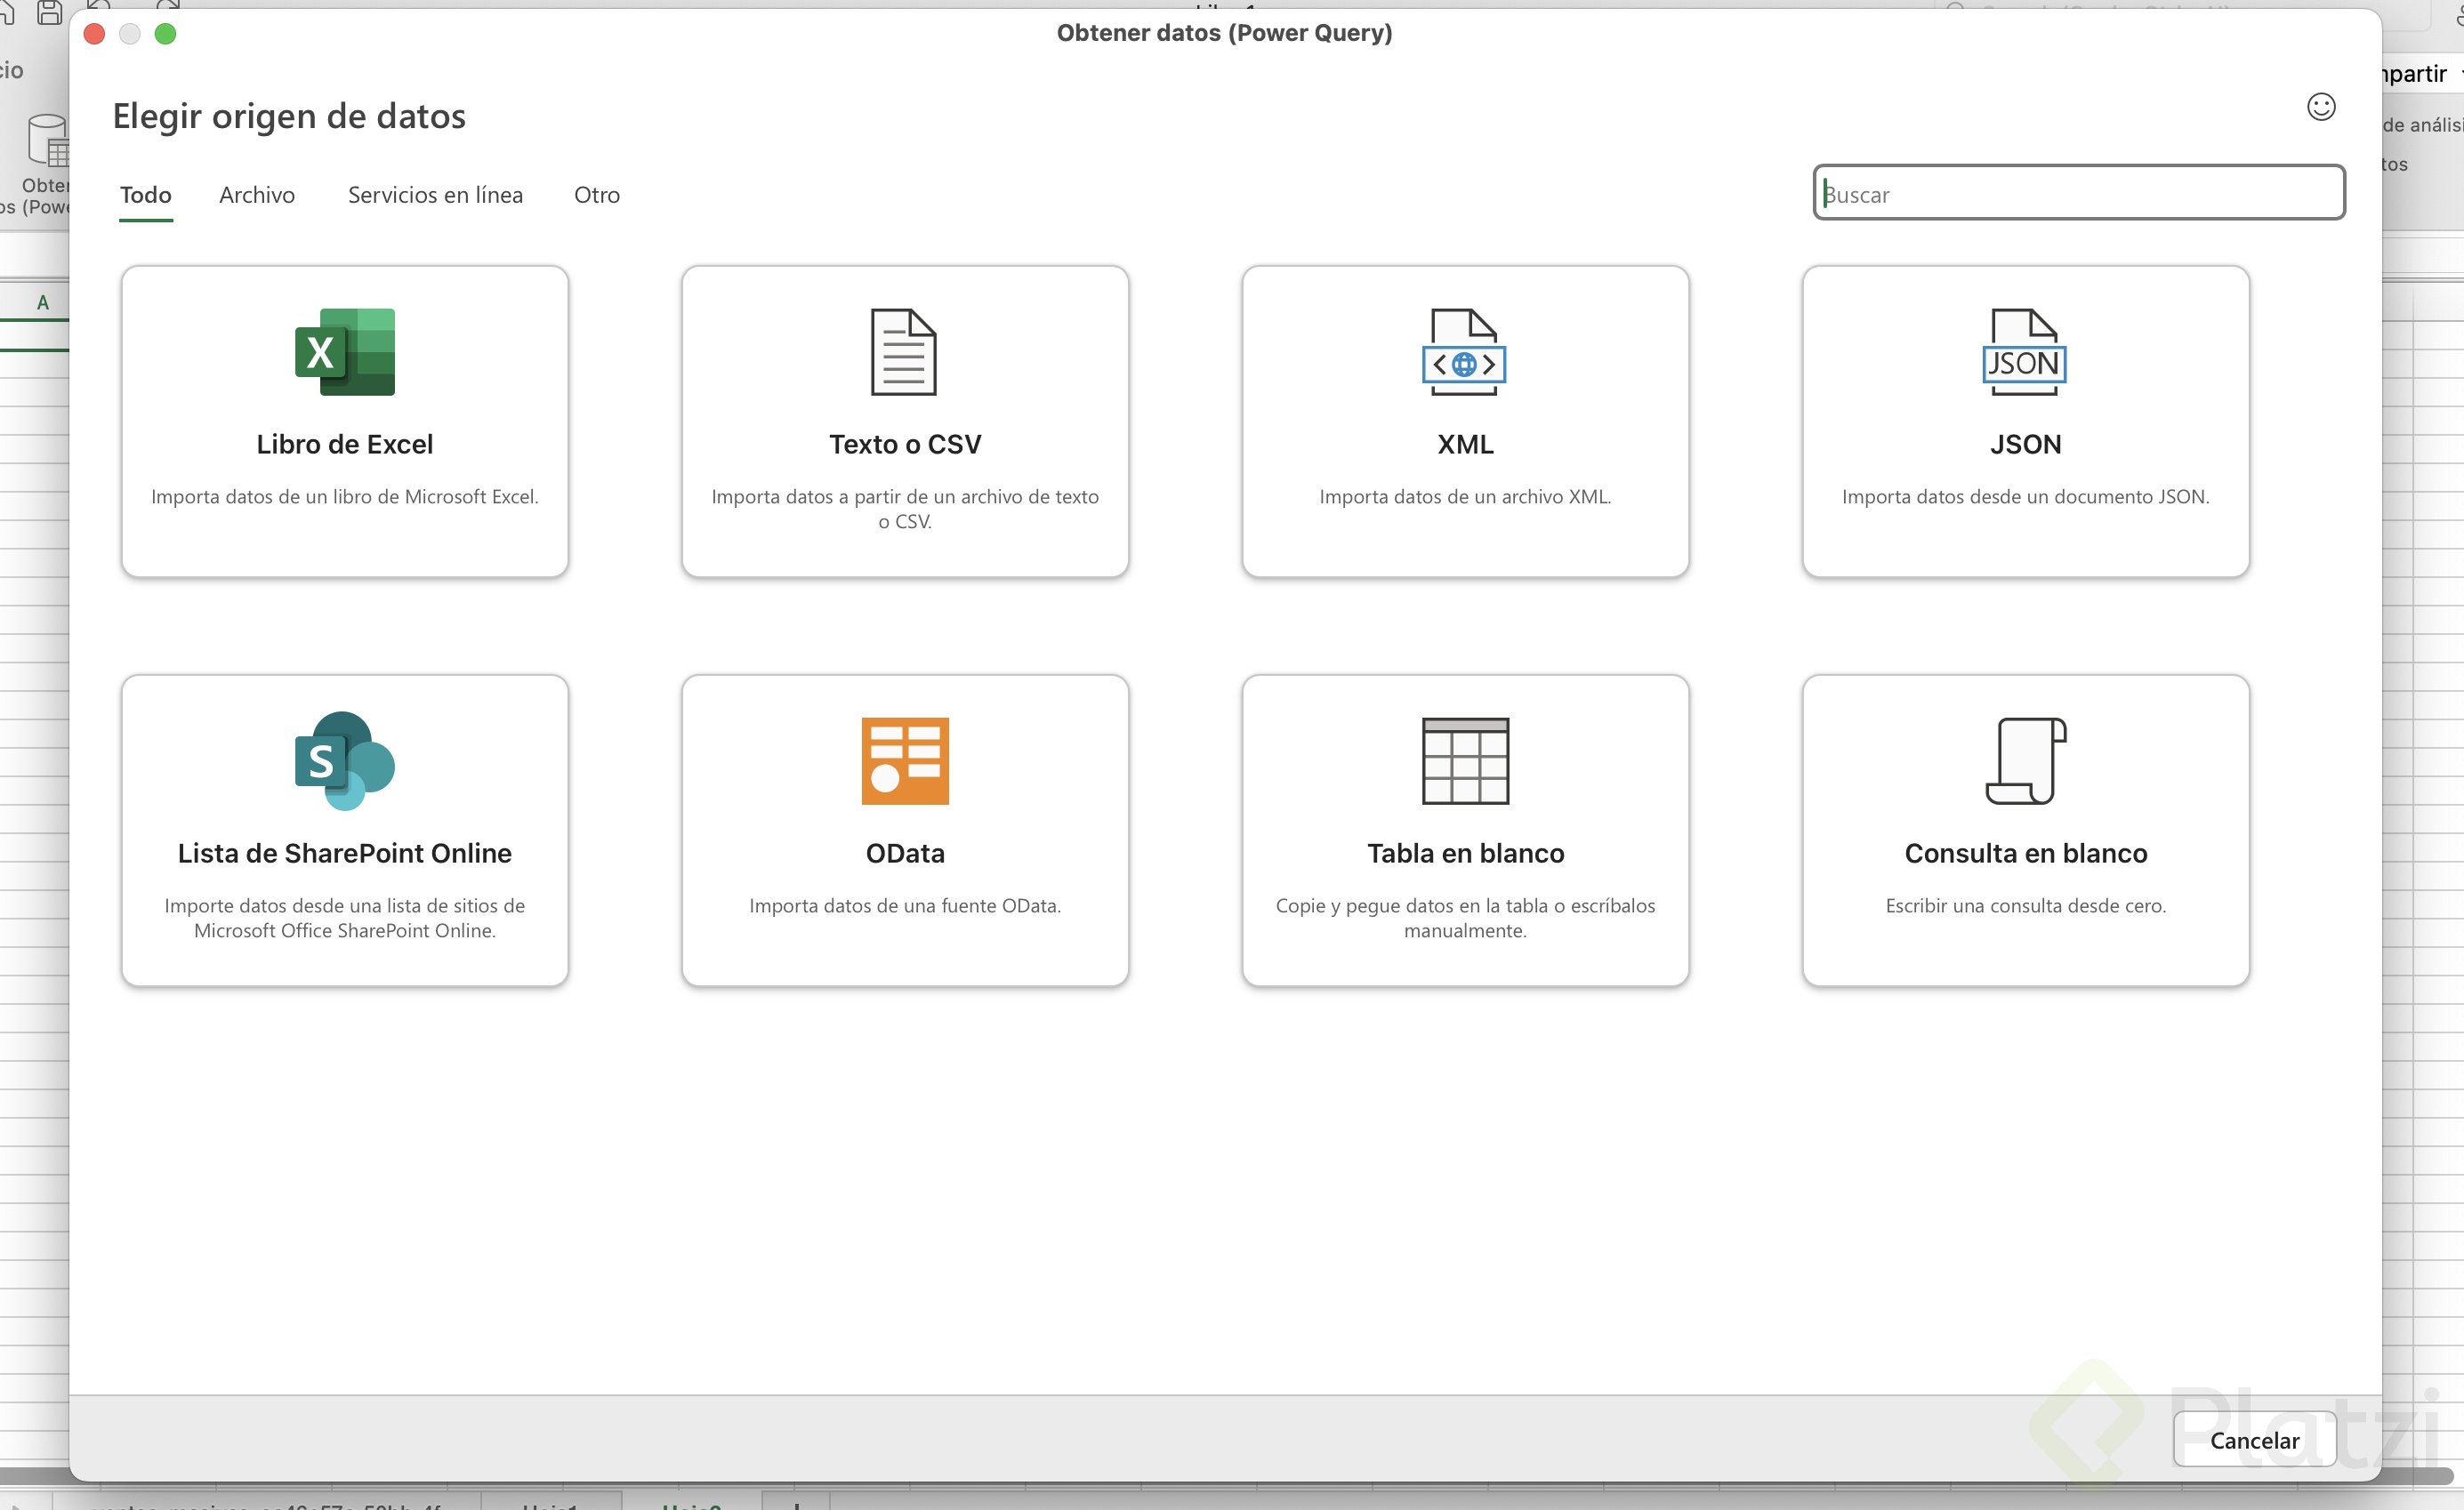Choose the Consulta en blanco scroll icon
The height and width of the screenshot is (1510, 2464).
click(x=2024, y=761)
